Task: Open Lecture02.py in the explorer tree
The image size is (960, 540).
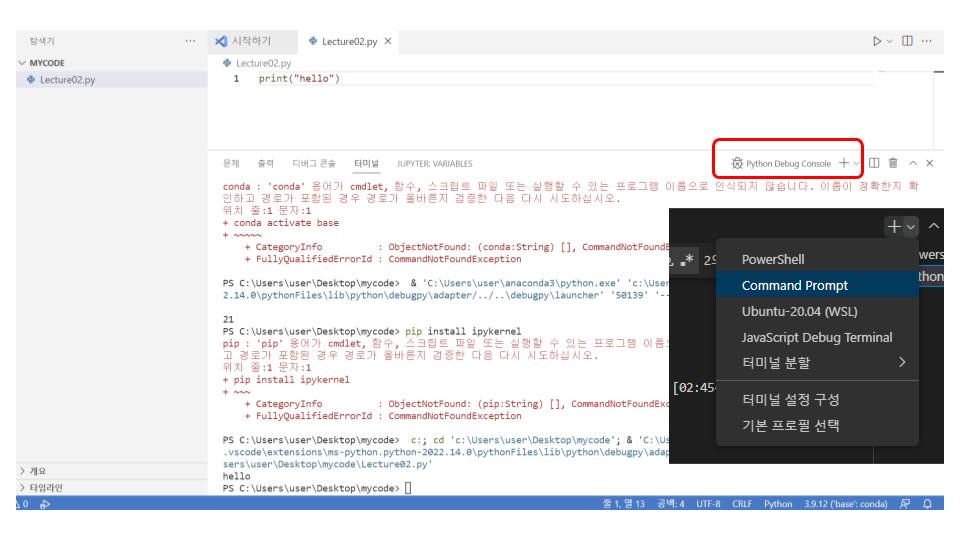Action: (67, 80)
